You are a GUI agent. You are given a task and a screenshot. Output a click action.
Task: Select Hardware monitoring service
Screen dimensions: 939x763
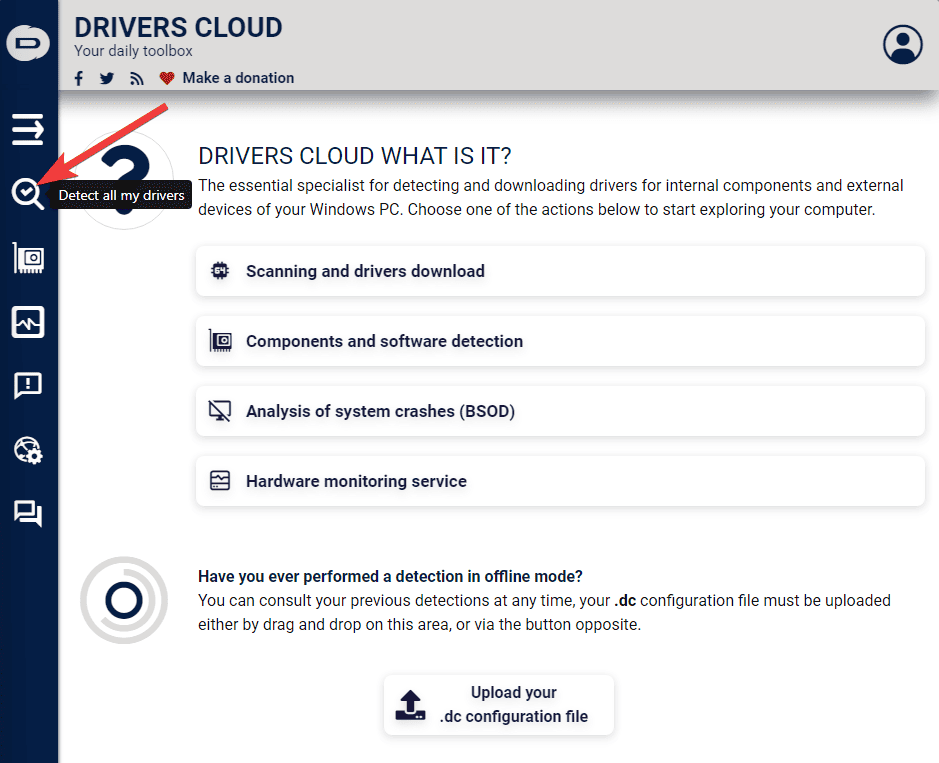tap(561, 482)
